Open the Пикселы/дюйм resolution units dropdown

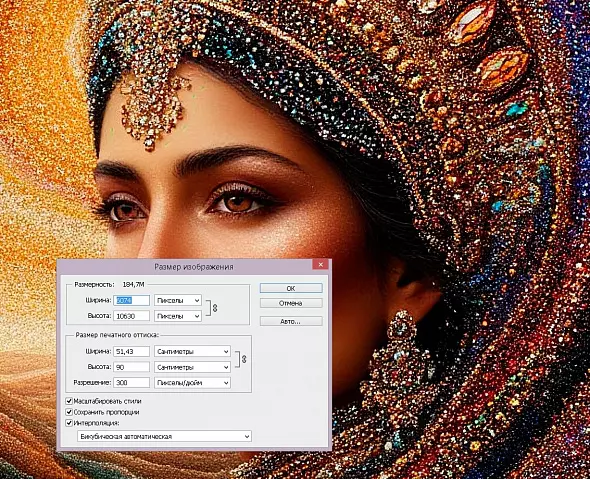[192, 383]
